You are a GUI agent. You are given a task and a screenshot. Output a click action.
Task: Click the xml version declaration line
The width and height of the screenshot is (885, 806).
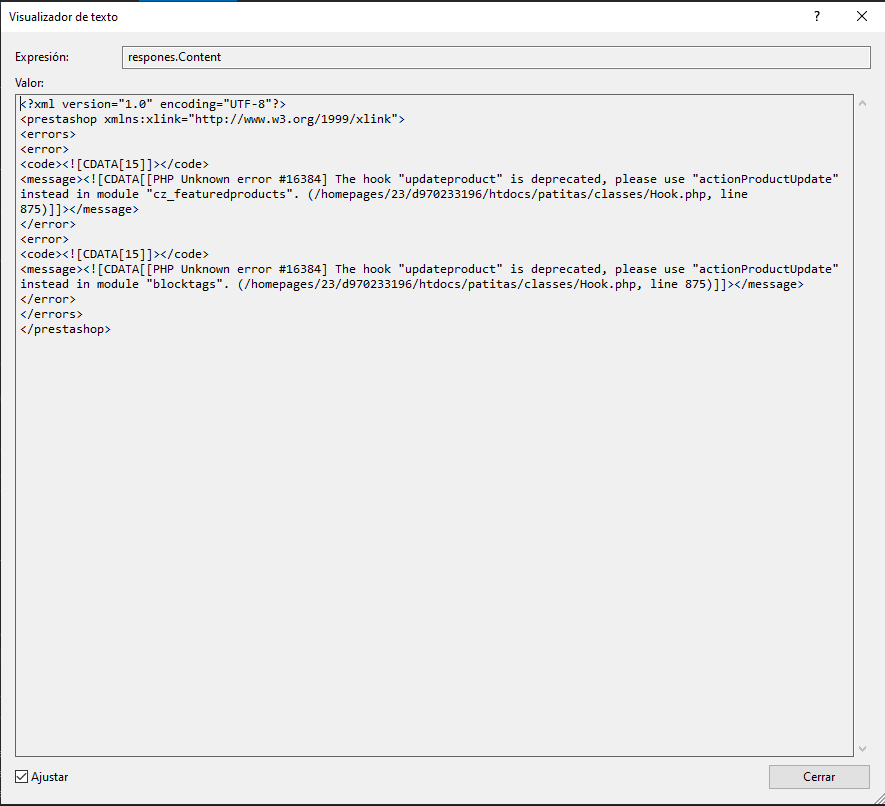pyautogui.click(x=153, y=104)
